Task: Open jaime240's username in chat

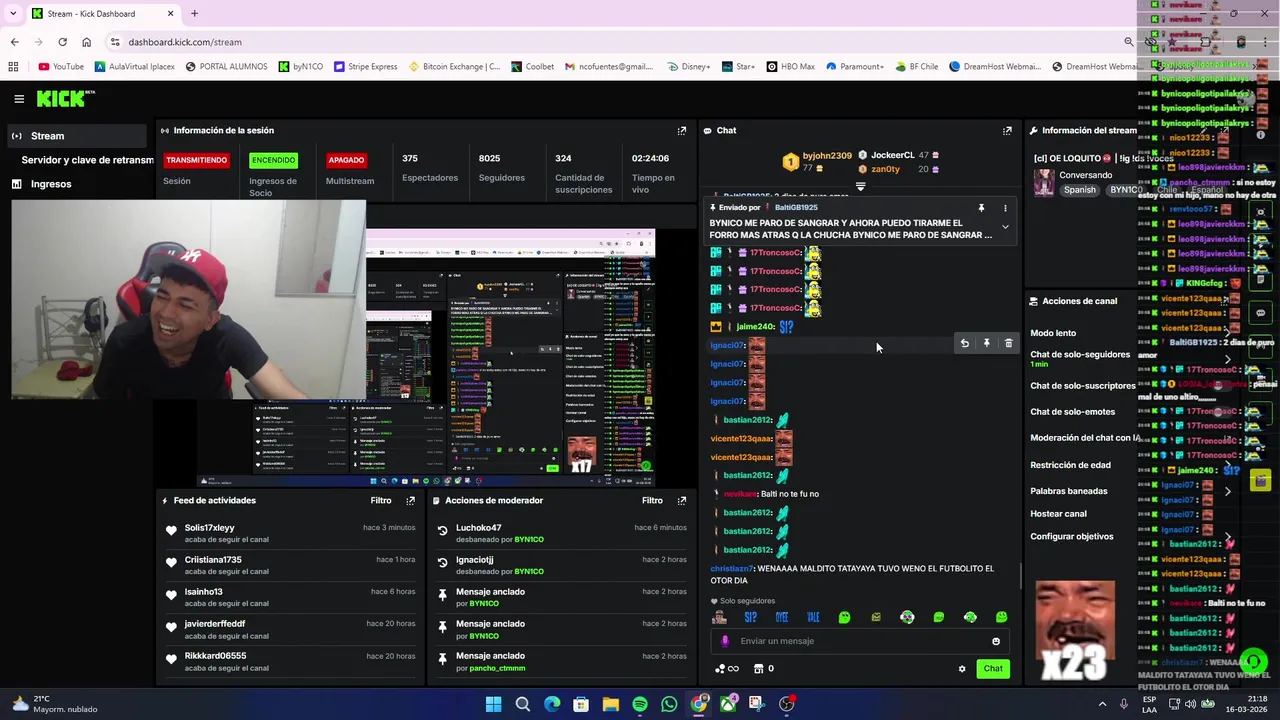Action: tap(754, 327)
